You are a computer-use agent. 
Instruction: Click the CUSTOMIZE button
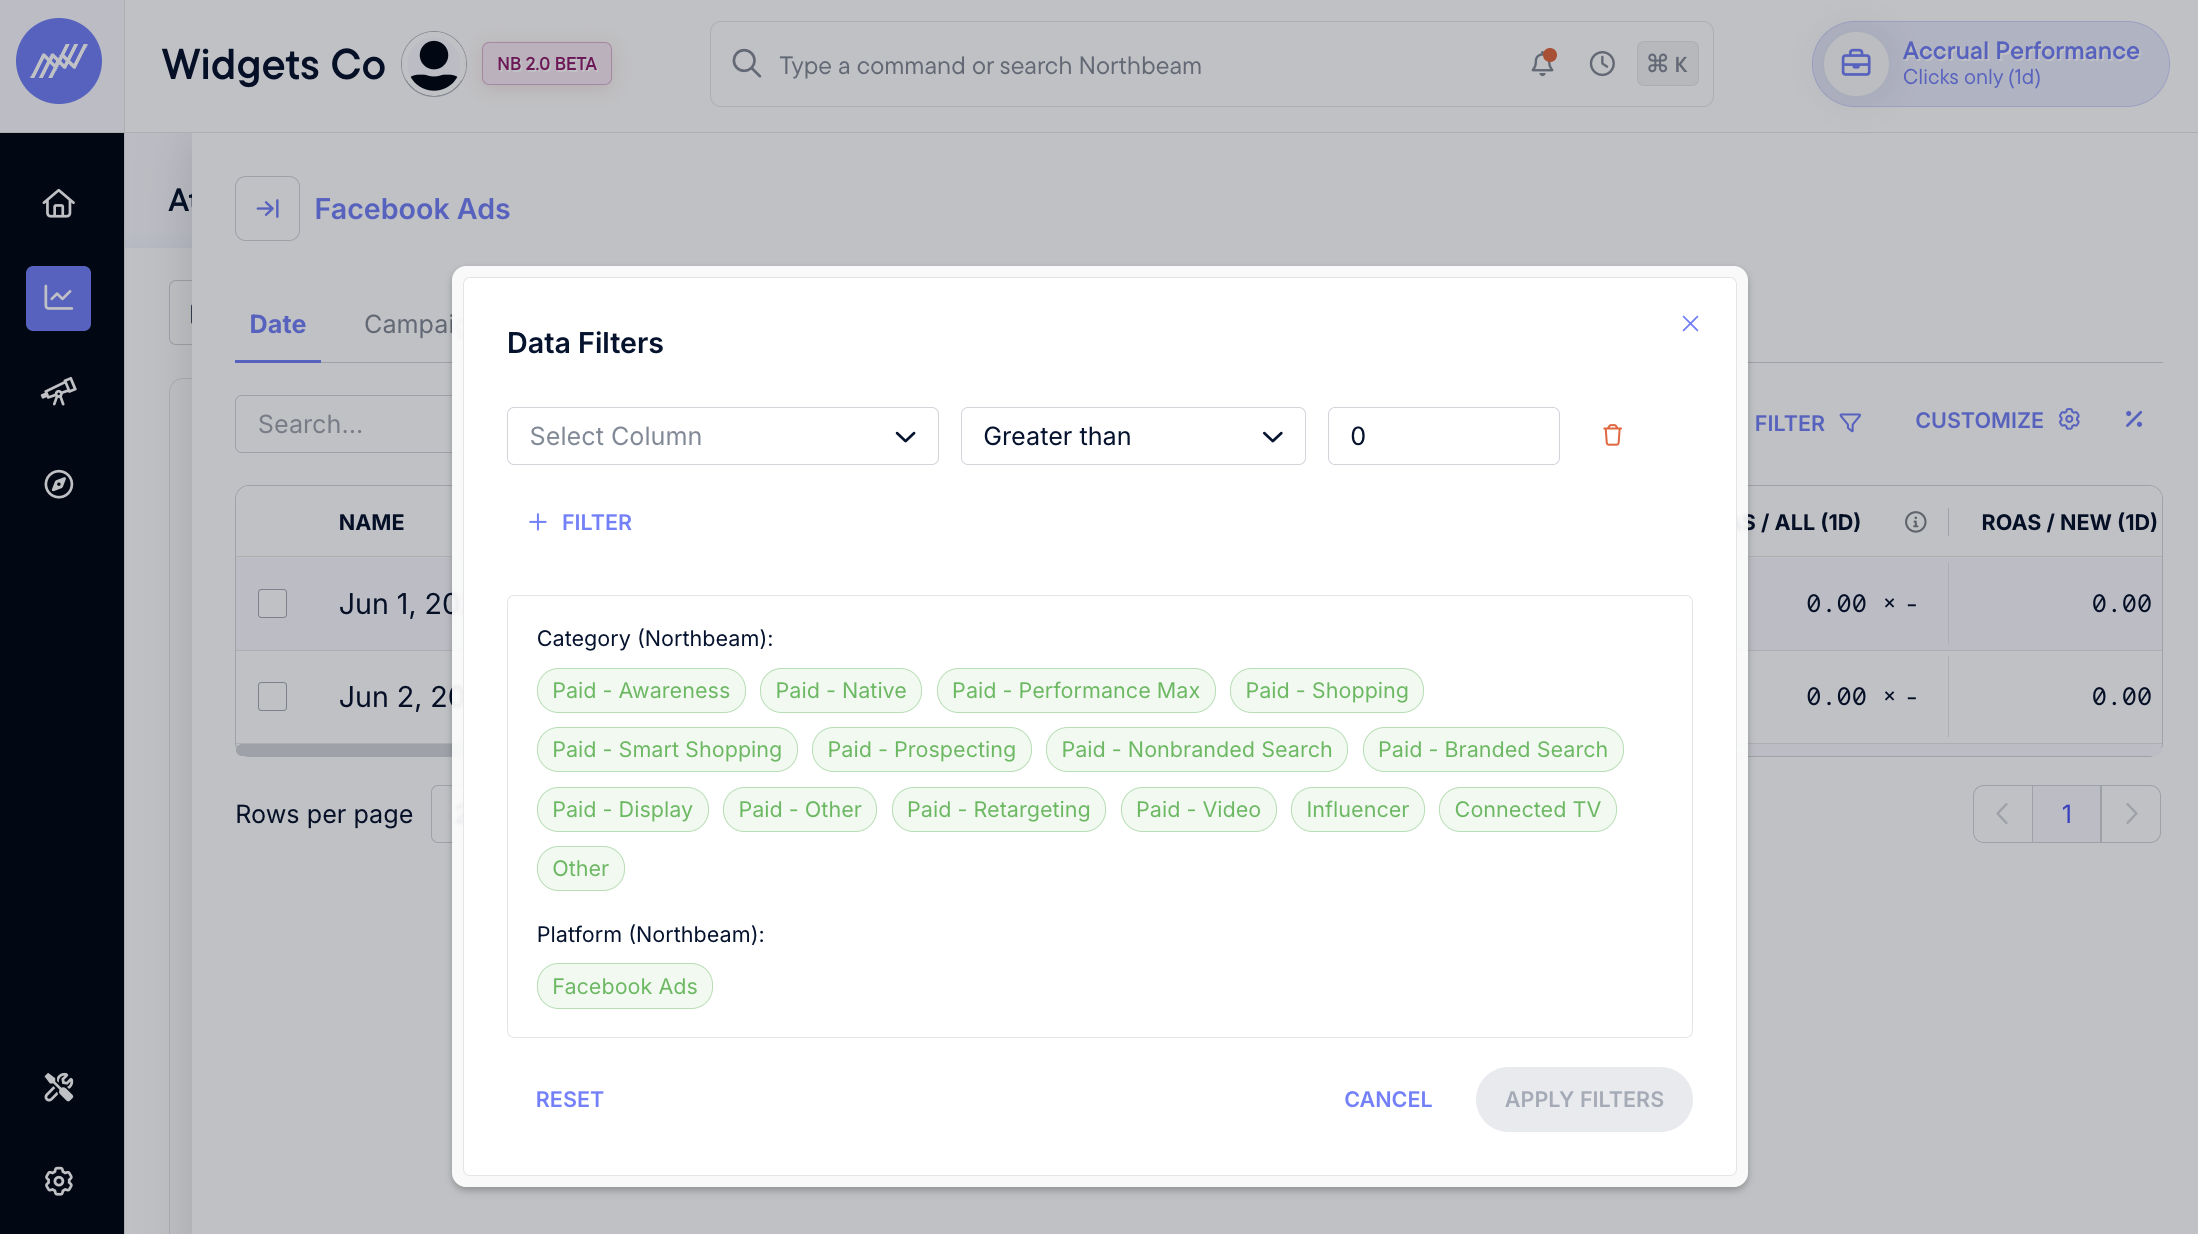[1998, 420]
